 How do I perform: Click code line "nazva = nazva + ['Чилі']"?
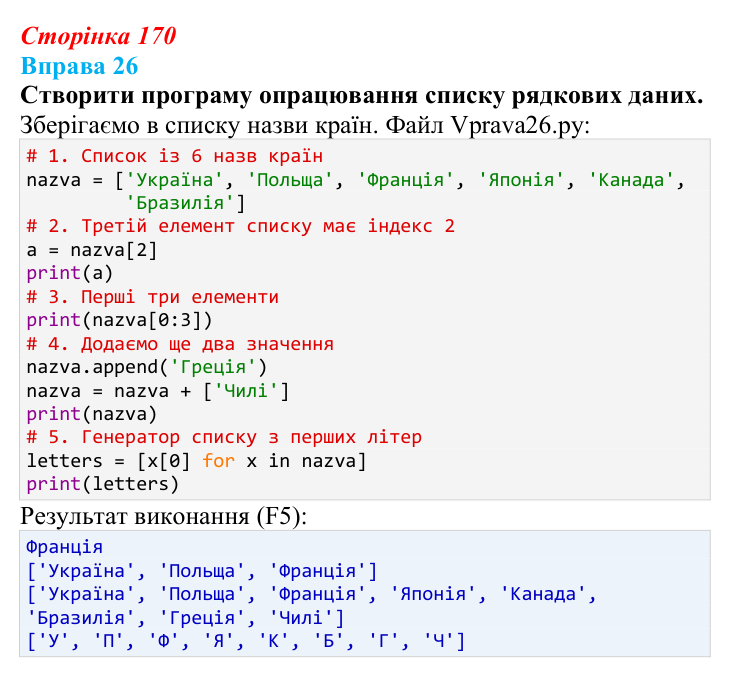(x=158, y=391)
